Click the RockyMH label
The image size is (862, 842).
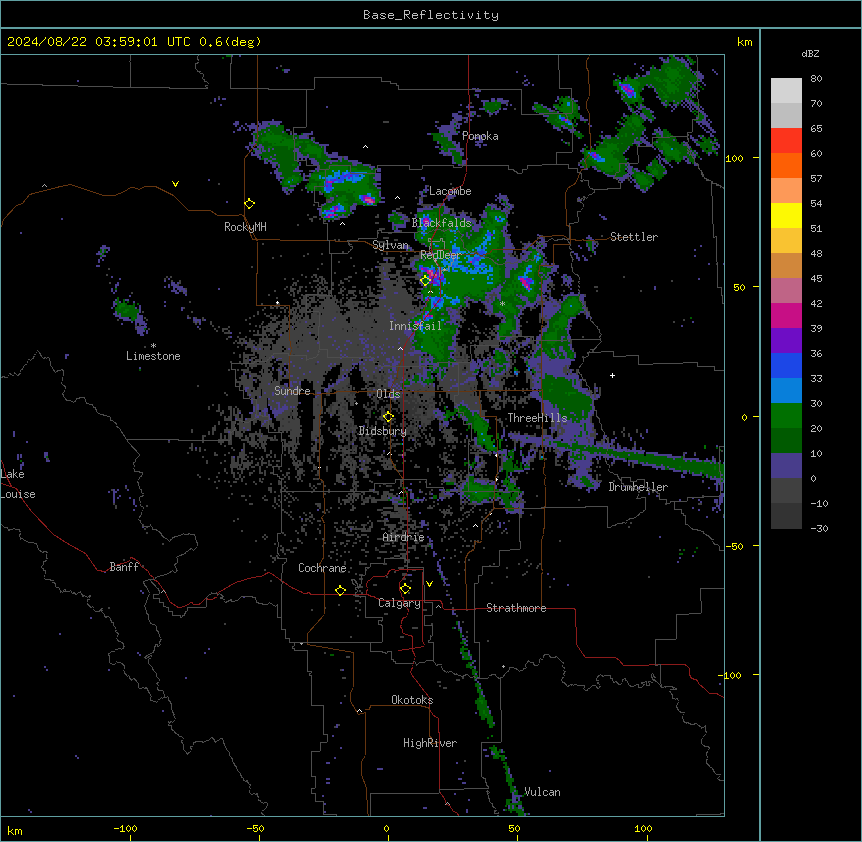point(245,227)
